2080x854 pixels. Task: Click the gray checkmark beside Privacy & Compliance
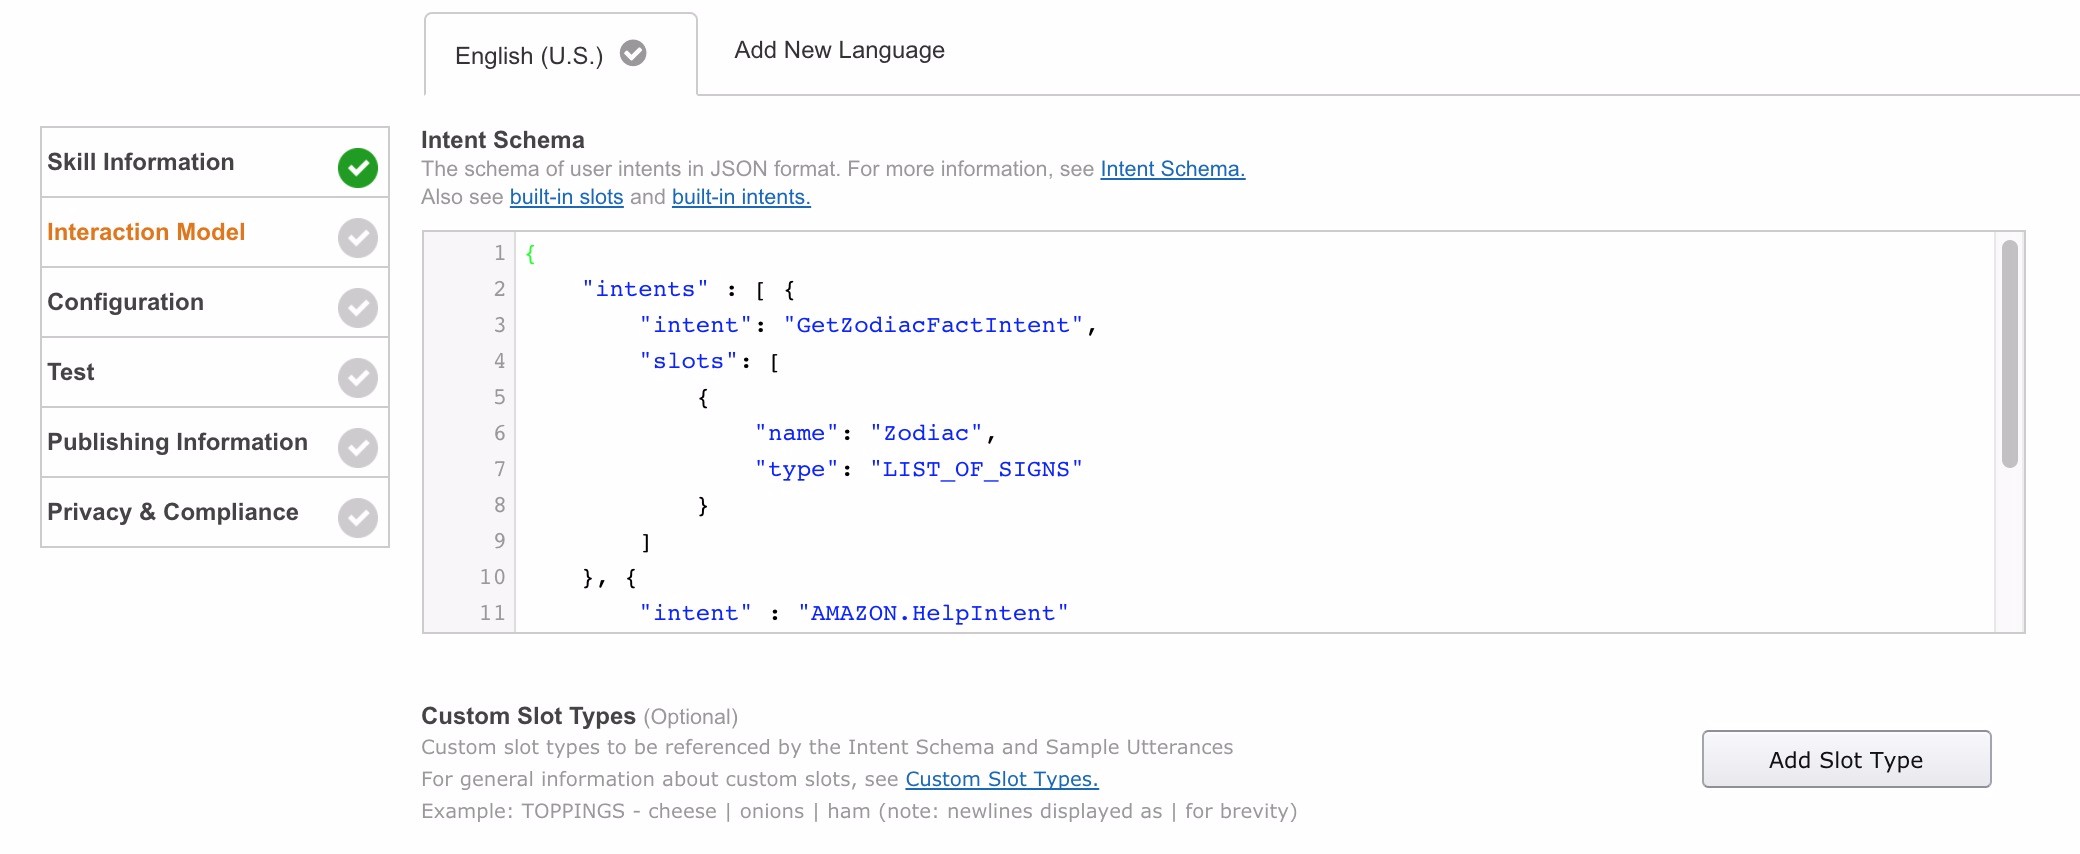[x=358, y=517]
